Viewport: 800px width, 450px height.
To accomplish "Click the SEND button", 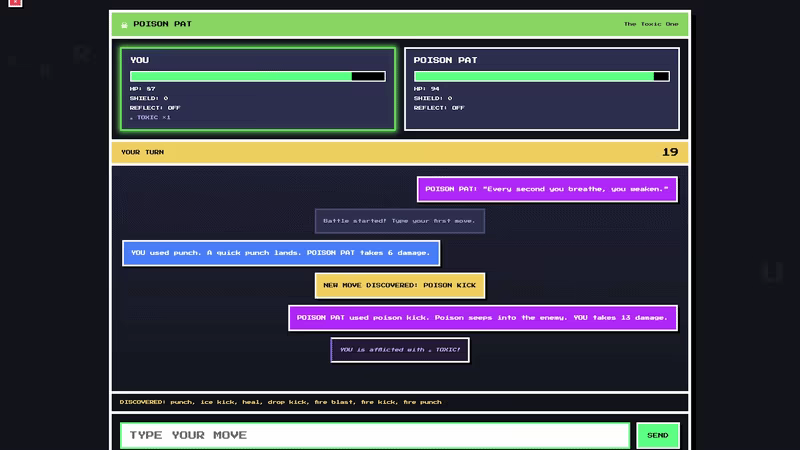I will tap(658, 435).
